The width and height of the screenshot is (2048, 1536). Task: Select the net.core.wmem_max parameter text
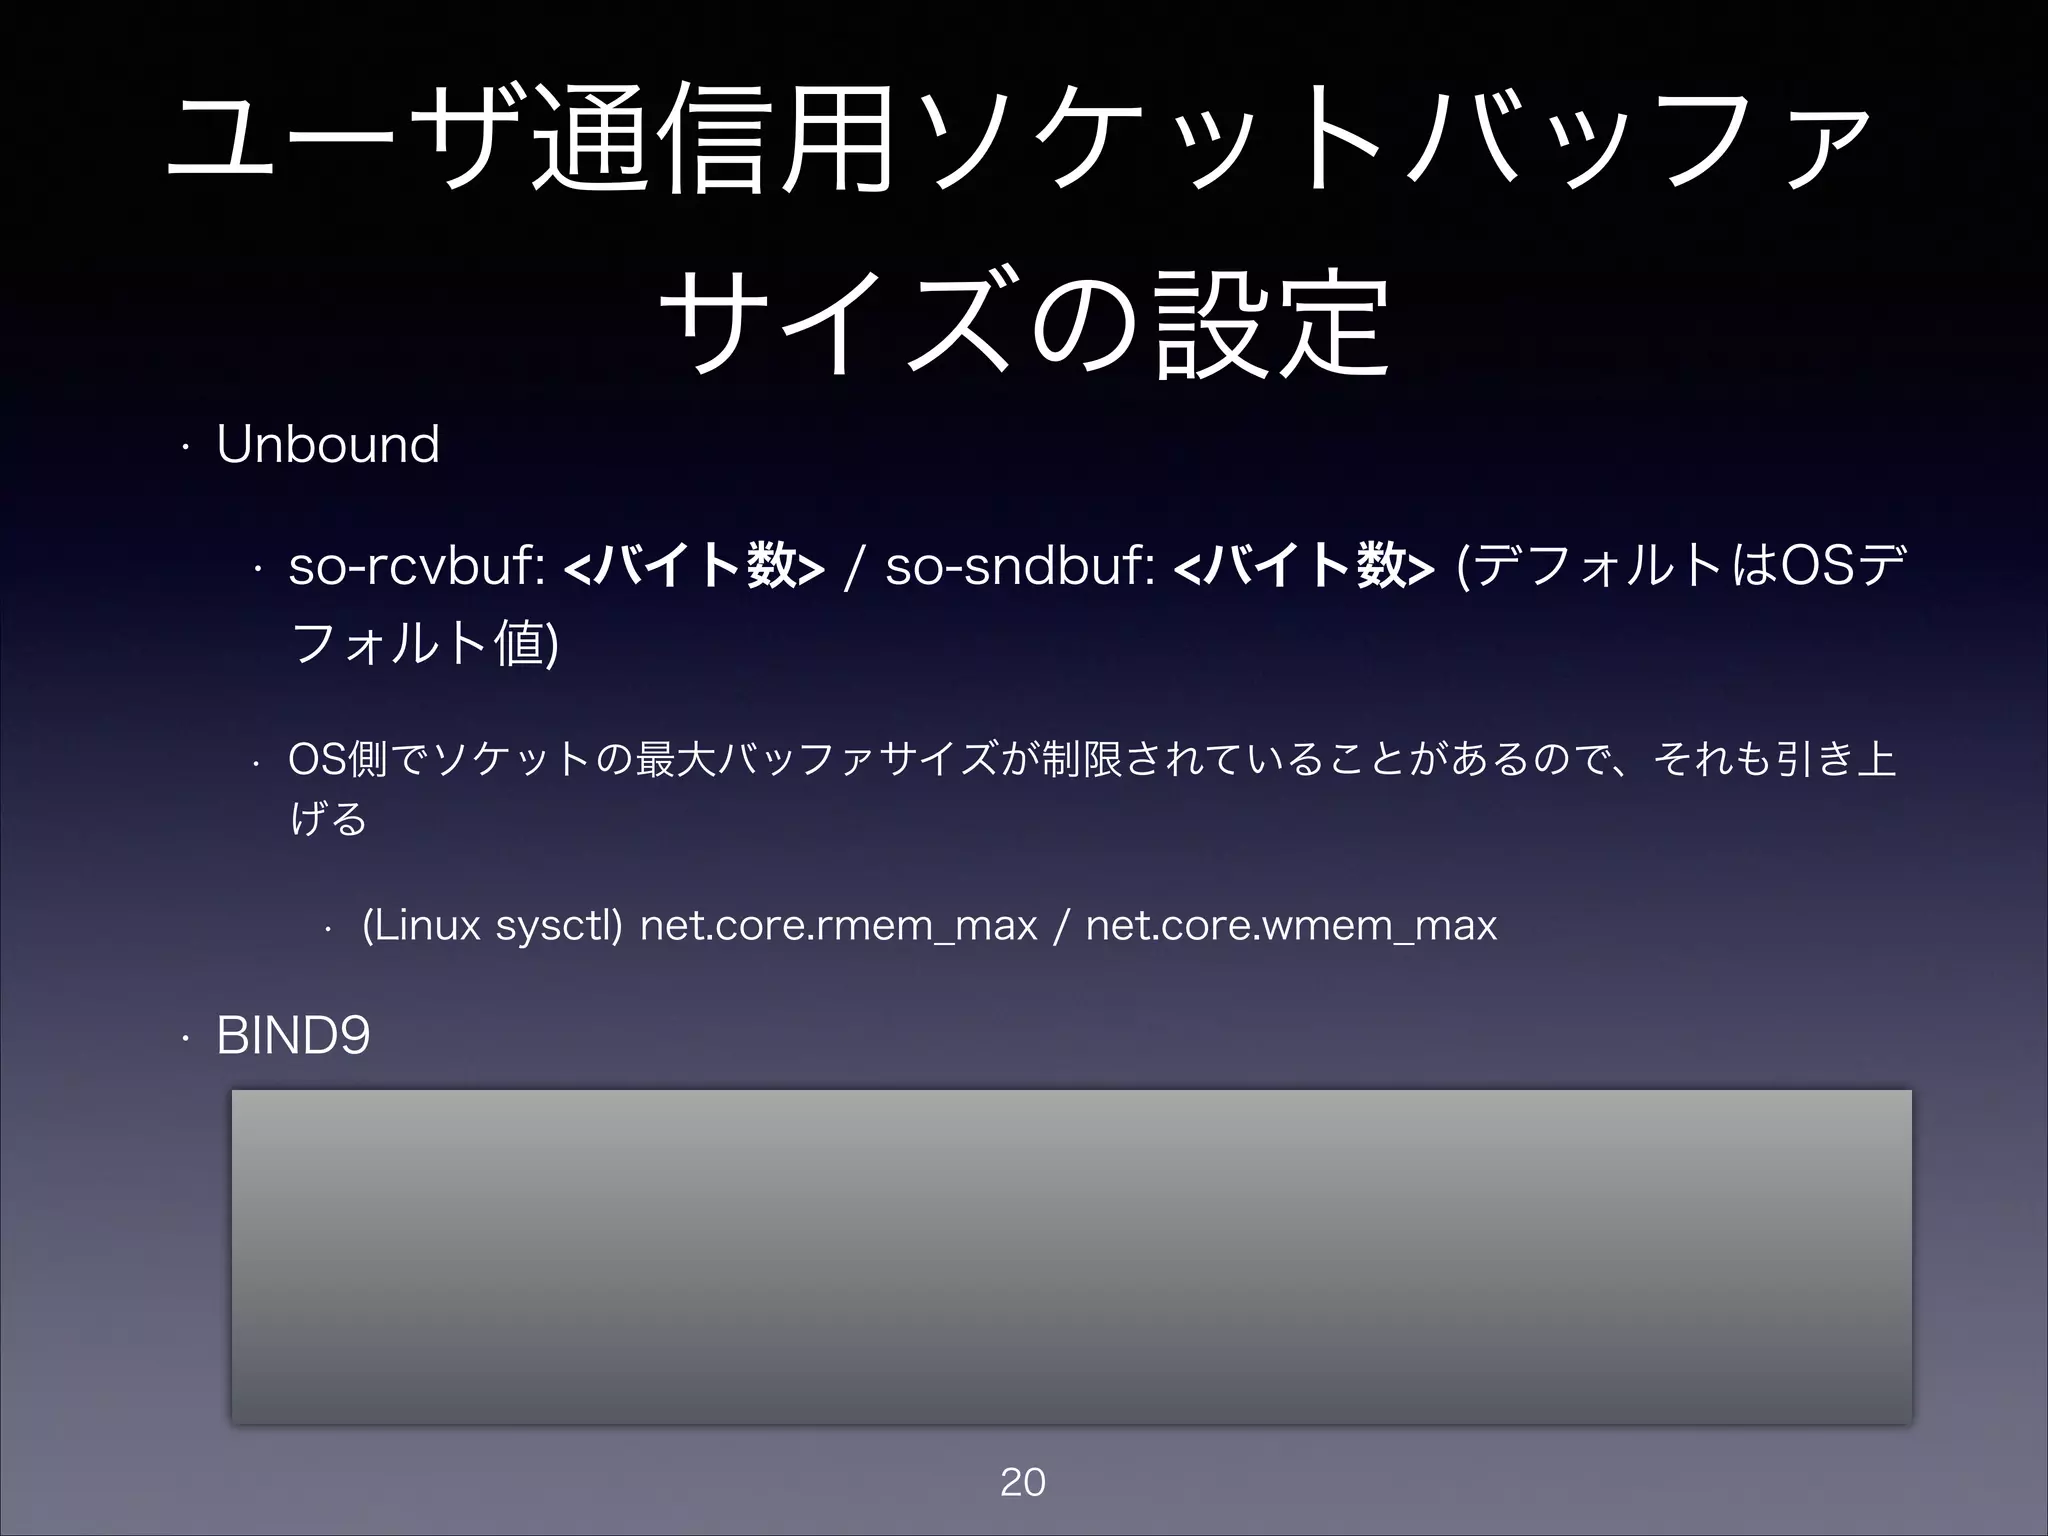point(1291,926)
